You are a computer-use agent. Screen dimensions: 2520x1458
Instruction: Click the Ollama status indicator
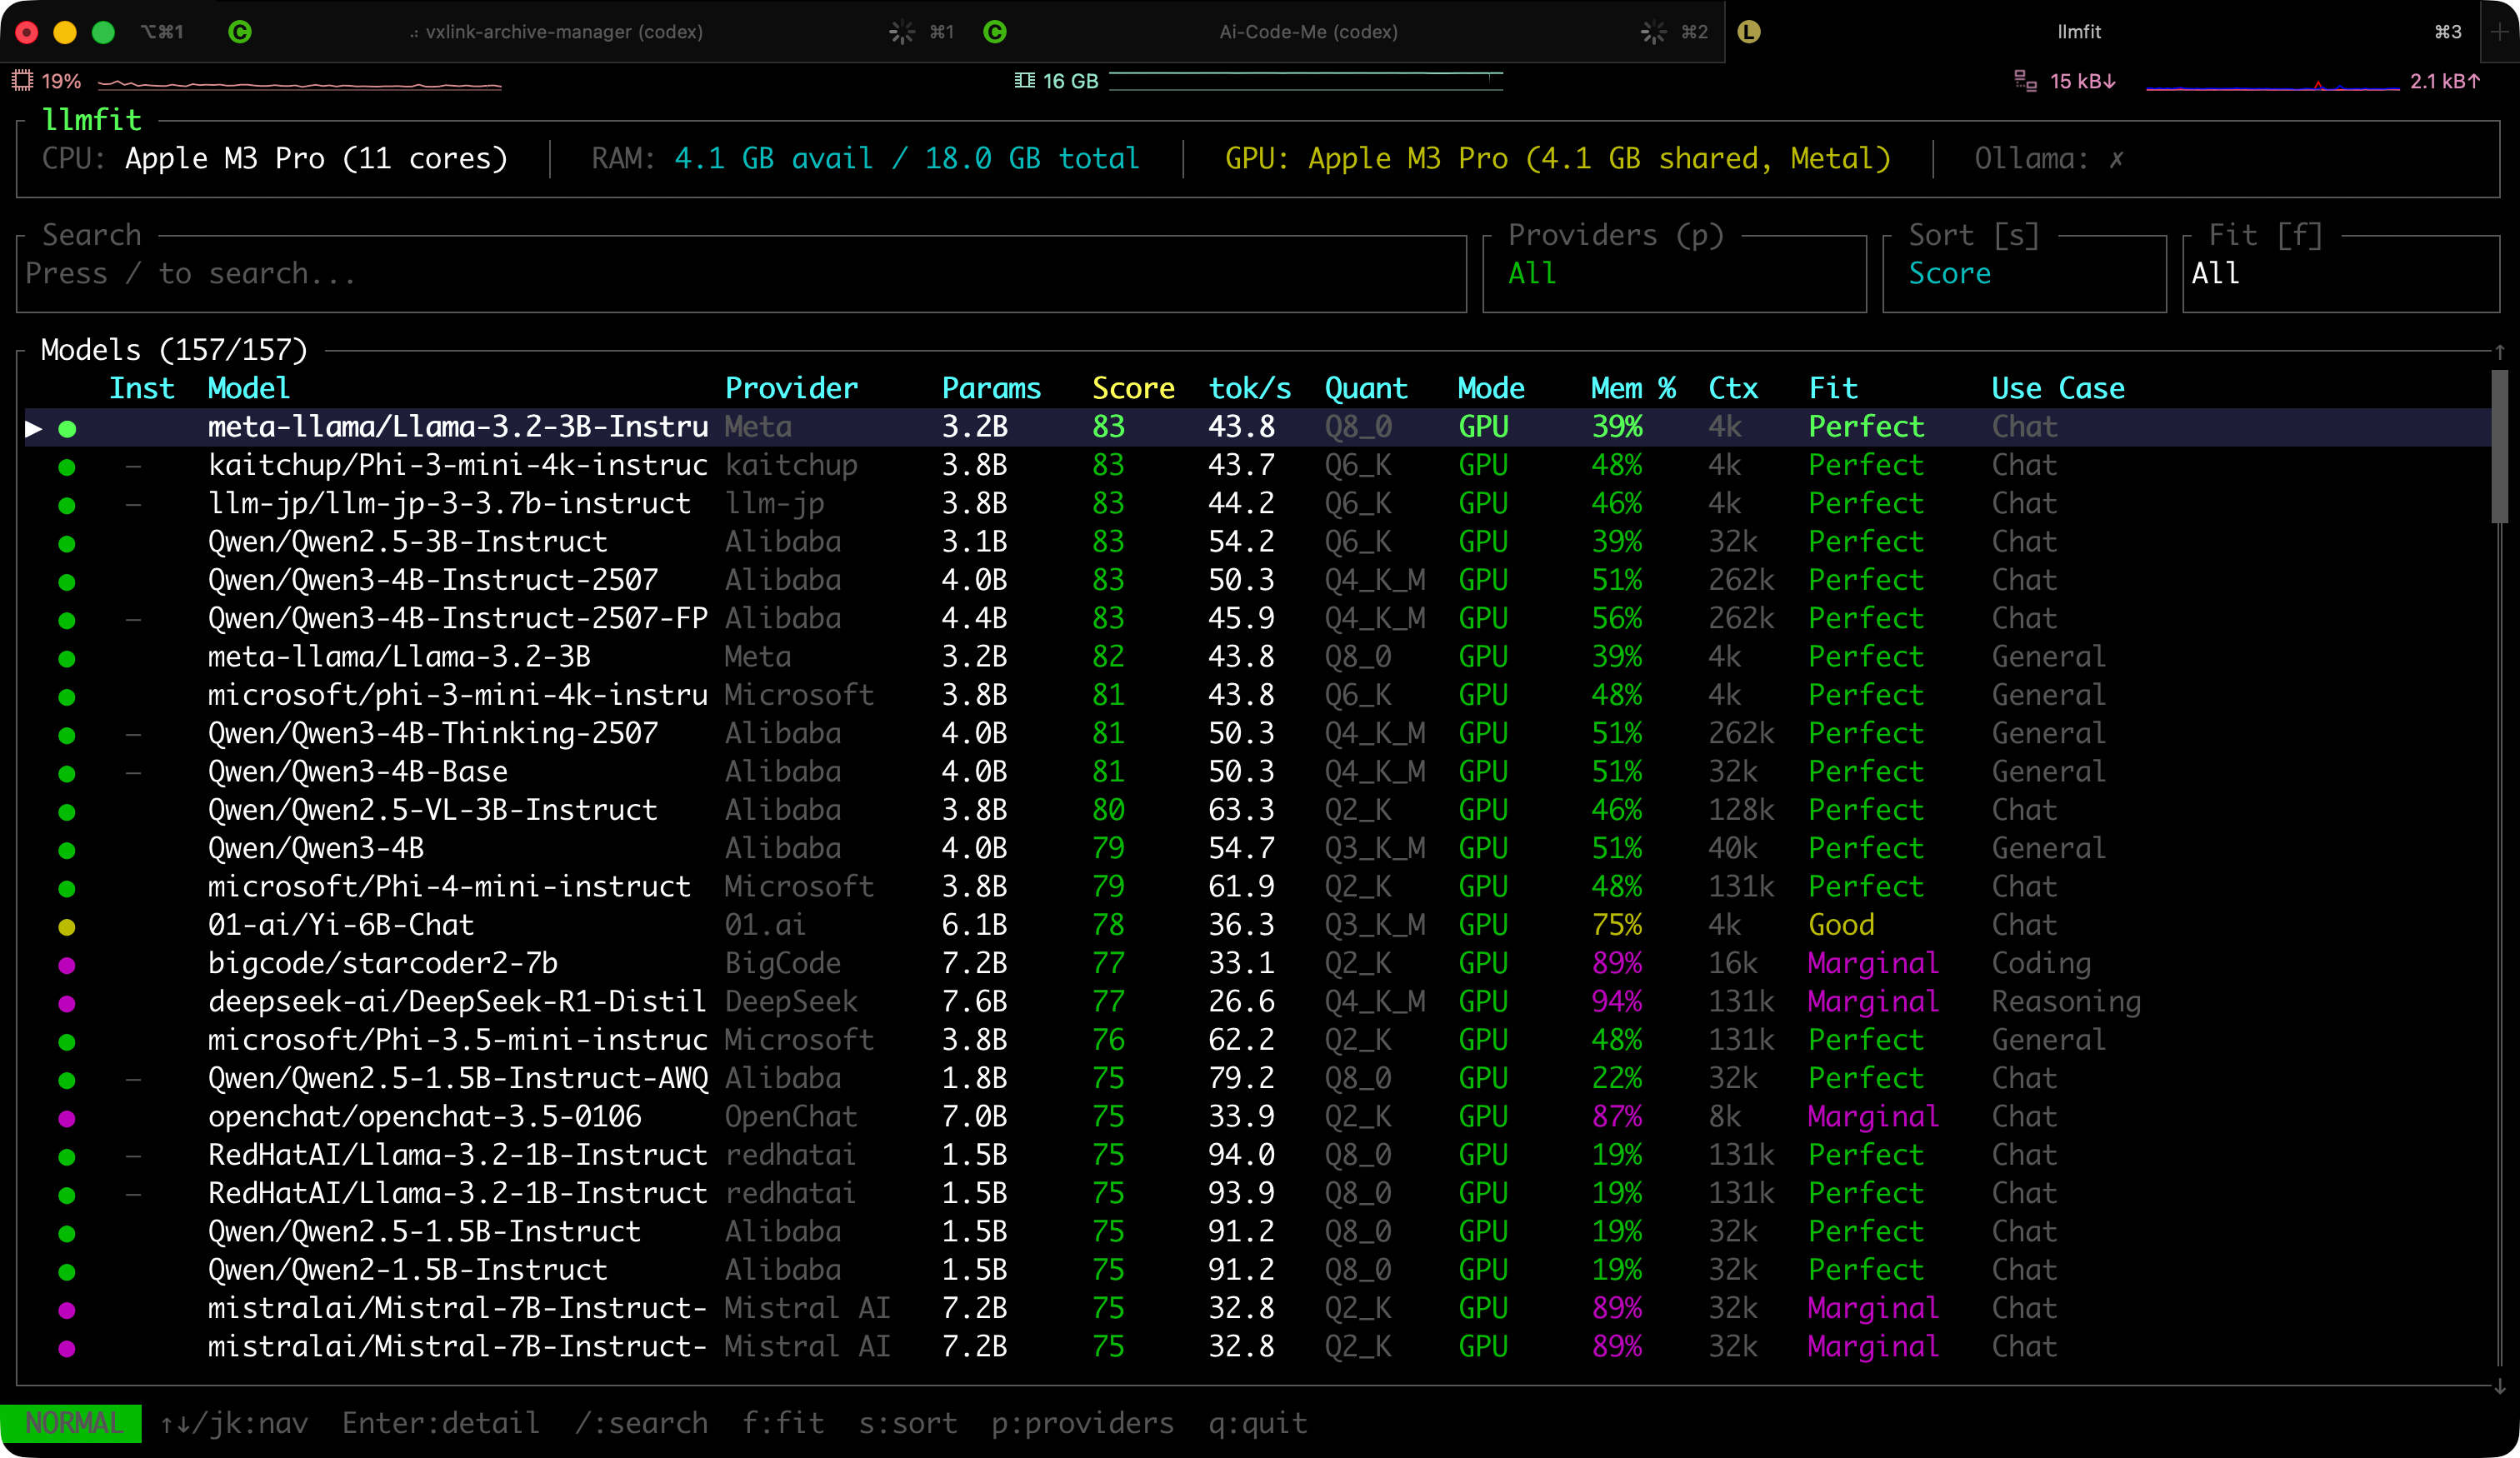[2049, 158]
